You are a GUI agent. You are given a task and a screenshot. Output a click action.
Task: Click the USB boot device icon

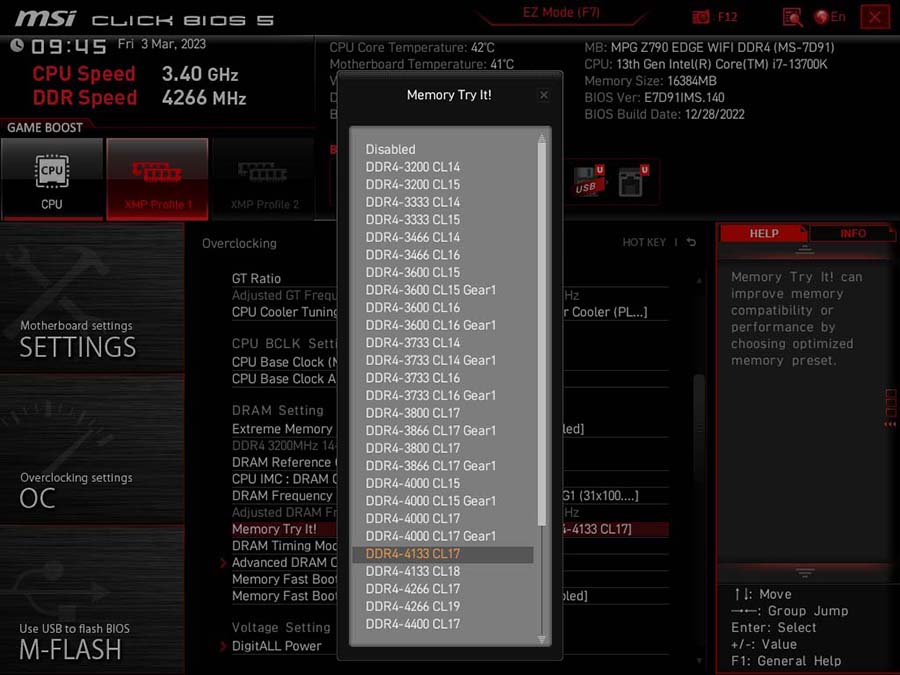coord(589,182)
